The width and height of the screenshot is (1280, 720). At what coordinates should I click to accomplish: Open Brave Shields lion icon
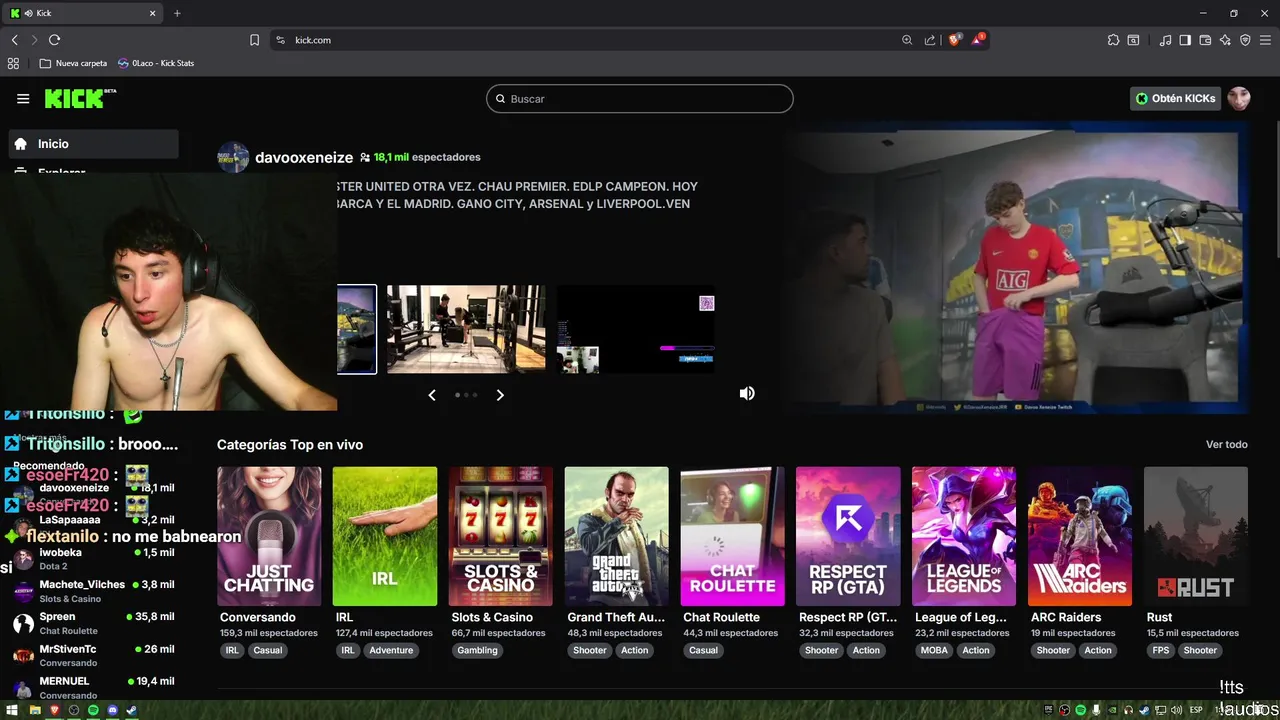pyautogui.click(x=955, y=40)
